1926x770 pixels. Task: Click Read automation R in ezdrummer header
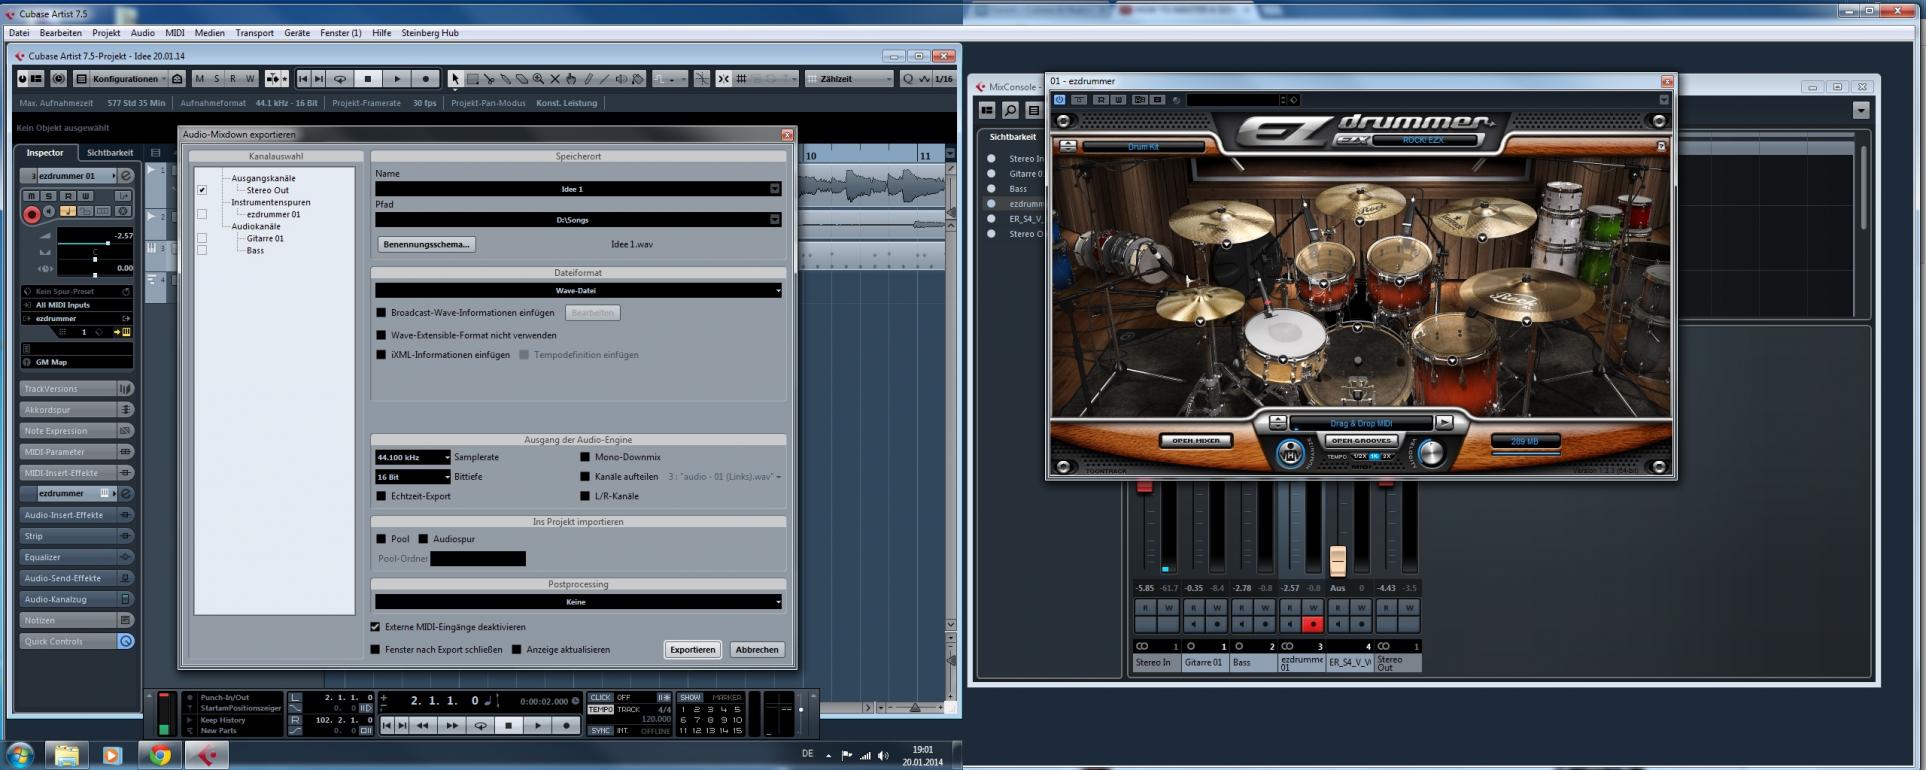point(1101,100)
